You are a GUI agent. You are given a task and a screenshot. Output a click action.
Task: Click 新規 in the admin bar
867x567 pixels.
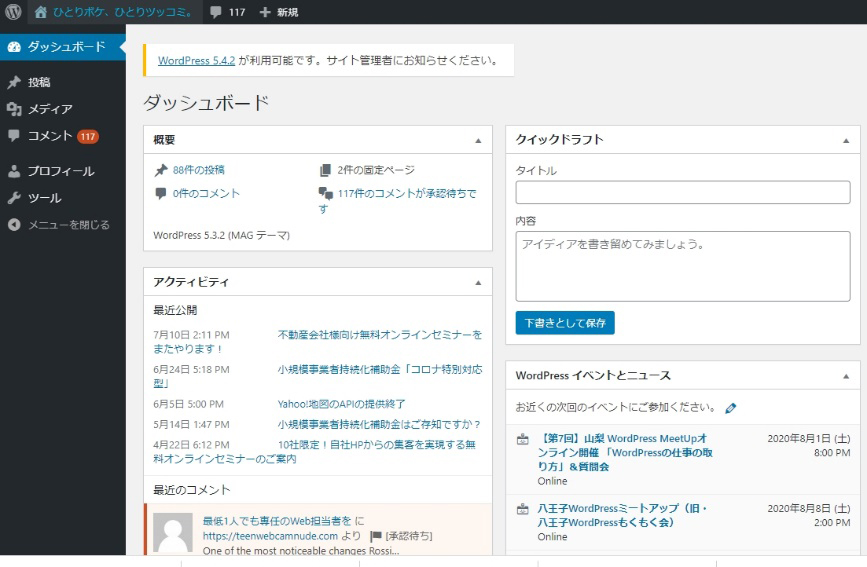point(288,12)
